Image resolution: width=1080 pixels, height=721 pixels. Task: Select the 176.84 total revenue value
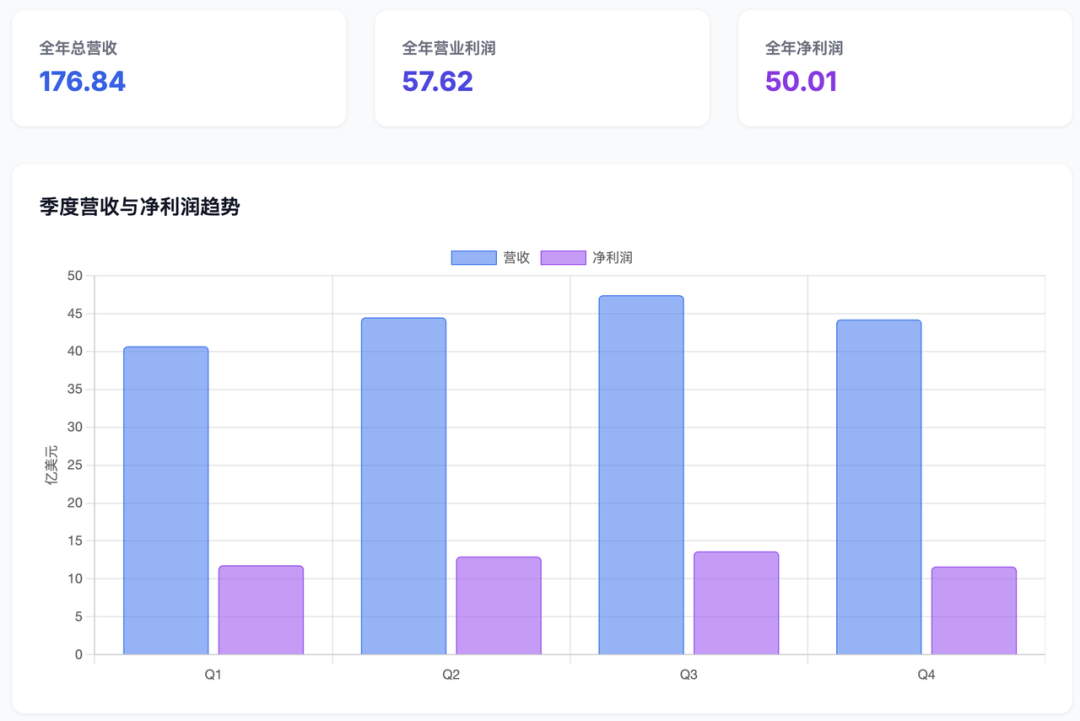[x=83, y=82]
